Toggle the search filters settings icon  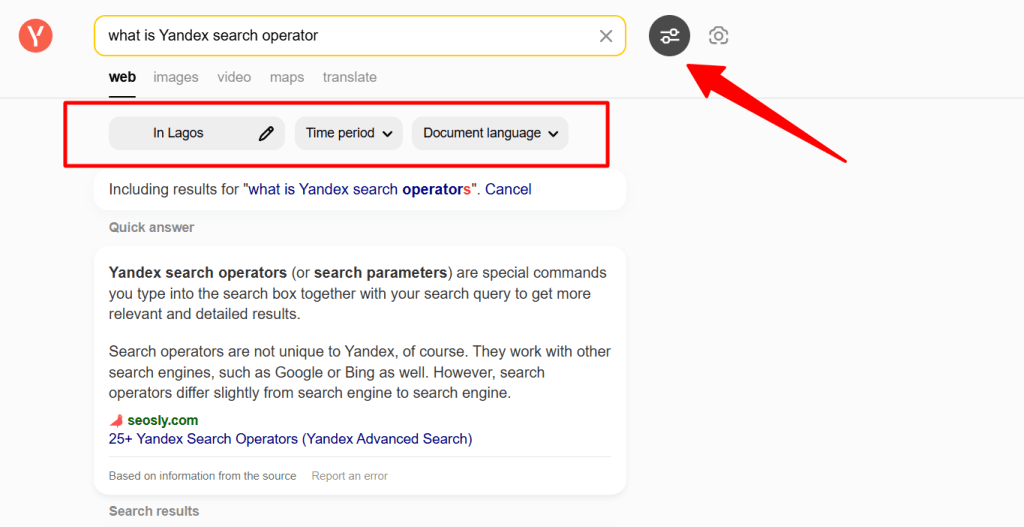click(669, 36)
